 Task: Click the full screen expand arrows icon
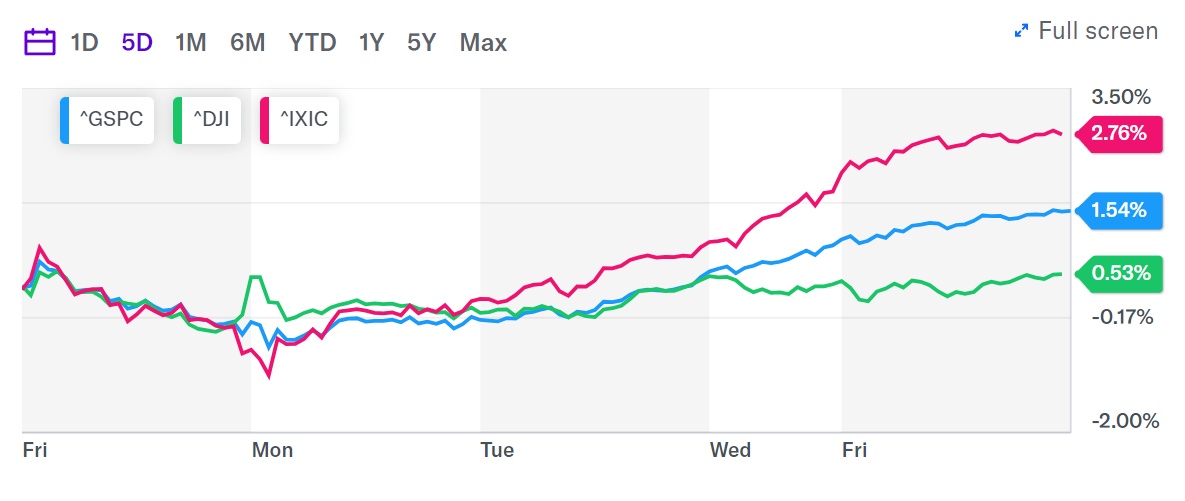pyautogui.click(x=1021, y=31)
